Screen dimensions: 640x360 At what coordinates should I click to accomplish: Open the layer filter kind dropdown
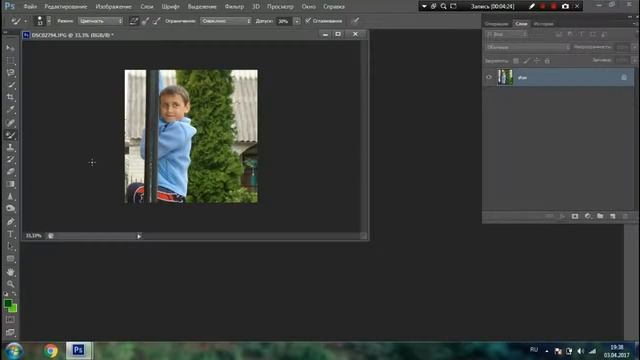(x=507, y=35)
